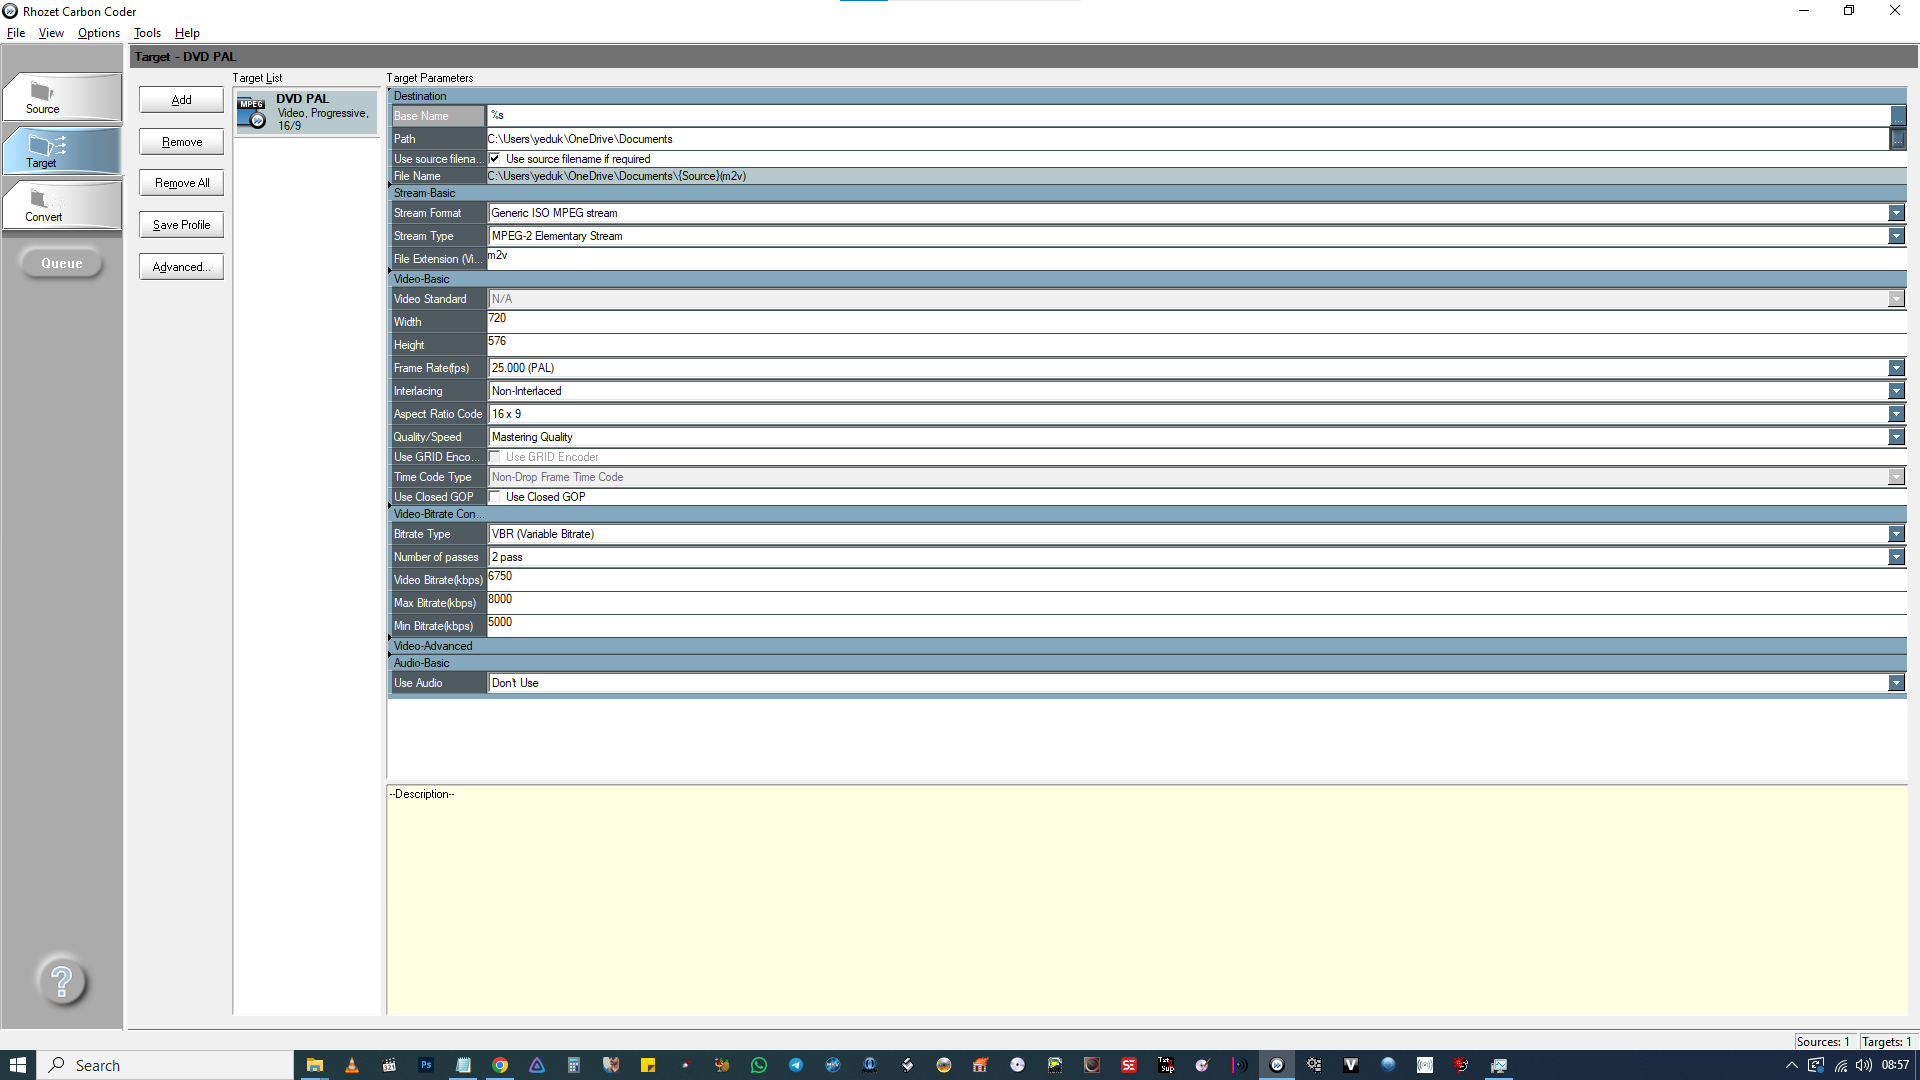Collapse the Video-Basic section header
The height and width of the screenshot is (1080, 1920).
click(1147, 279)
